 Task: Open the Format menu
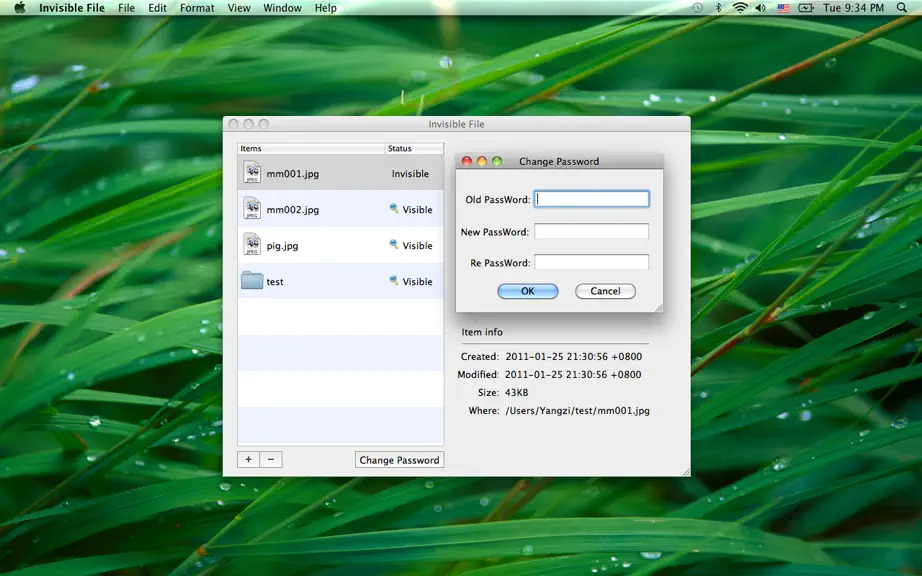coord(197,8)
